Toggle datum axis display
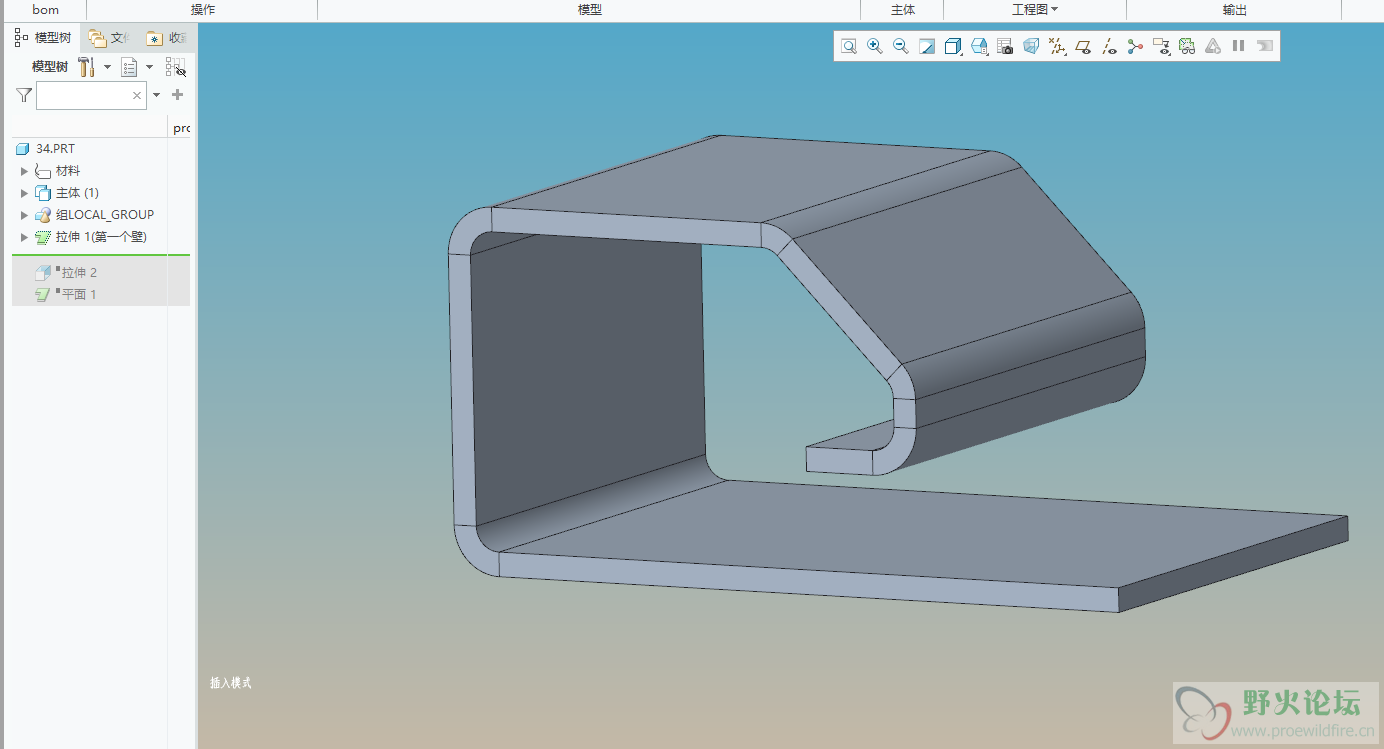The image size is (1384, 749). tap(1109, 46)
